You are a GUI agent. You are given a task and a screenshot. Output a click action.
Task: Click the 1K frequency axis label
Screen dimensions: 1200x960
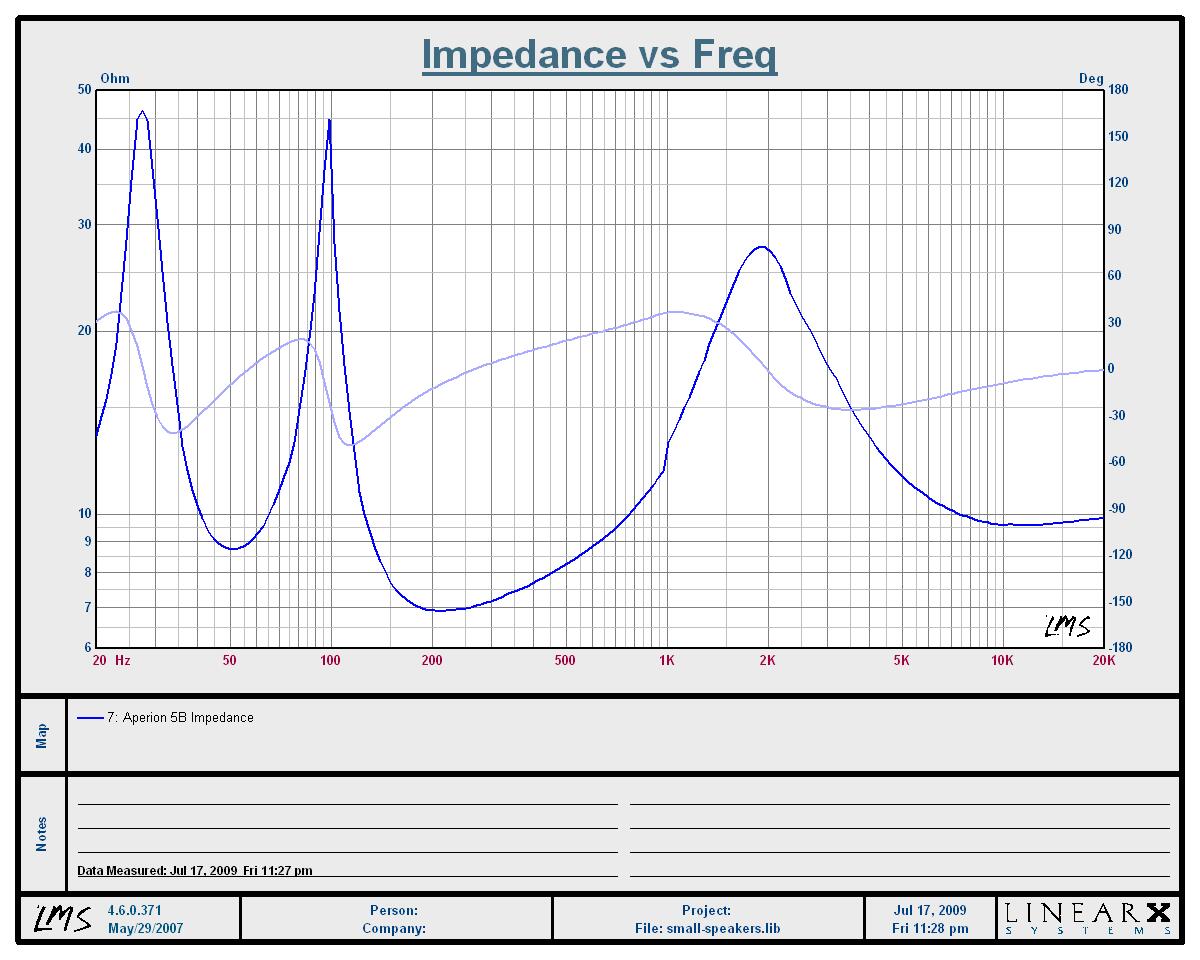[x=667, y=661]
